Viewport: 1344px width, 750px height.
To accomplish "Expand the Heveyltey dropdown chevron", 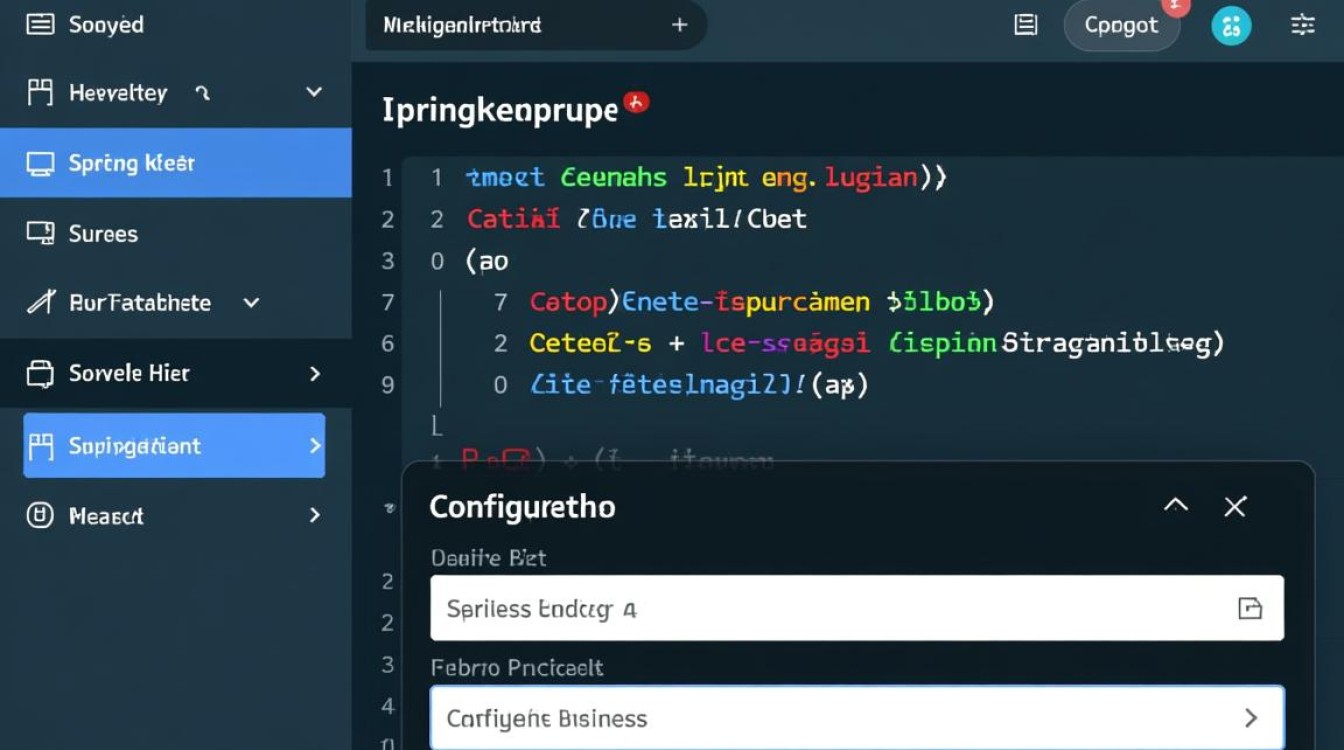I will click(314, 92).
